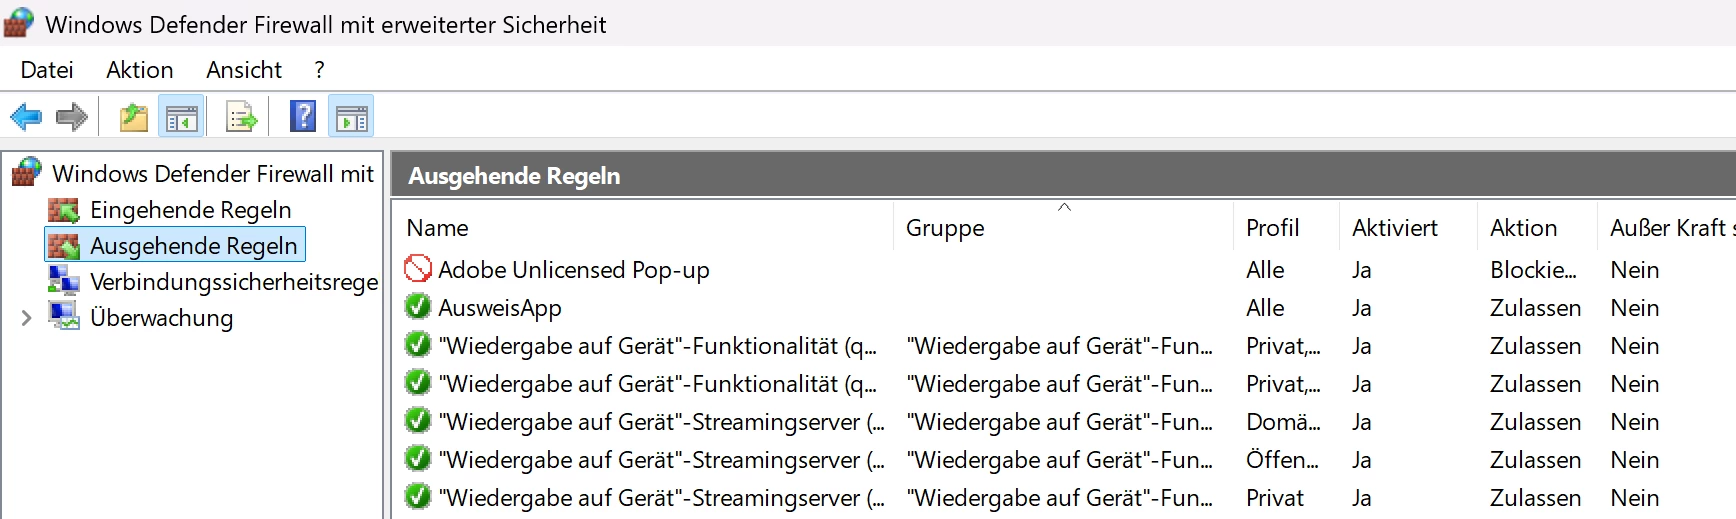Image resolution: width=1736 pixels, height=519 pixels.
Task: Select Ausgehende Regeln in the tree
Action: [x=194, y=246]
